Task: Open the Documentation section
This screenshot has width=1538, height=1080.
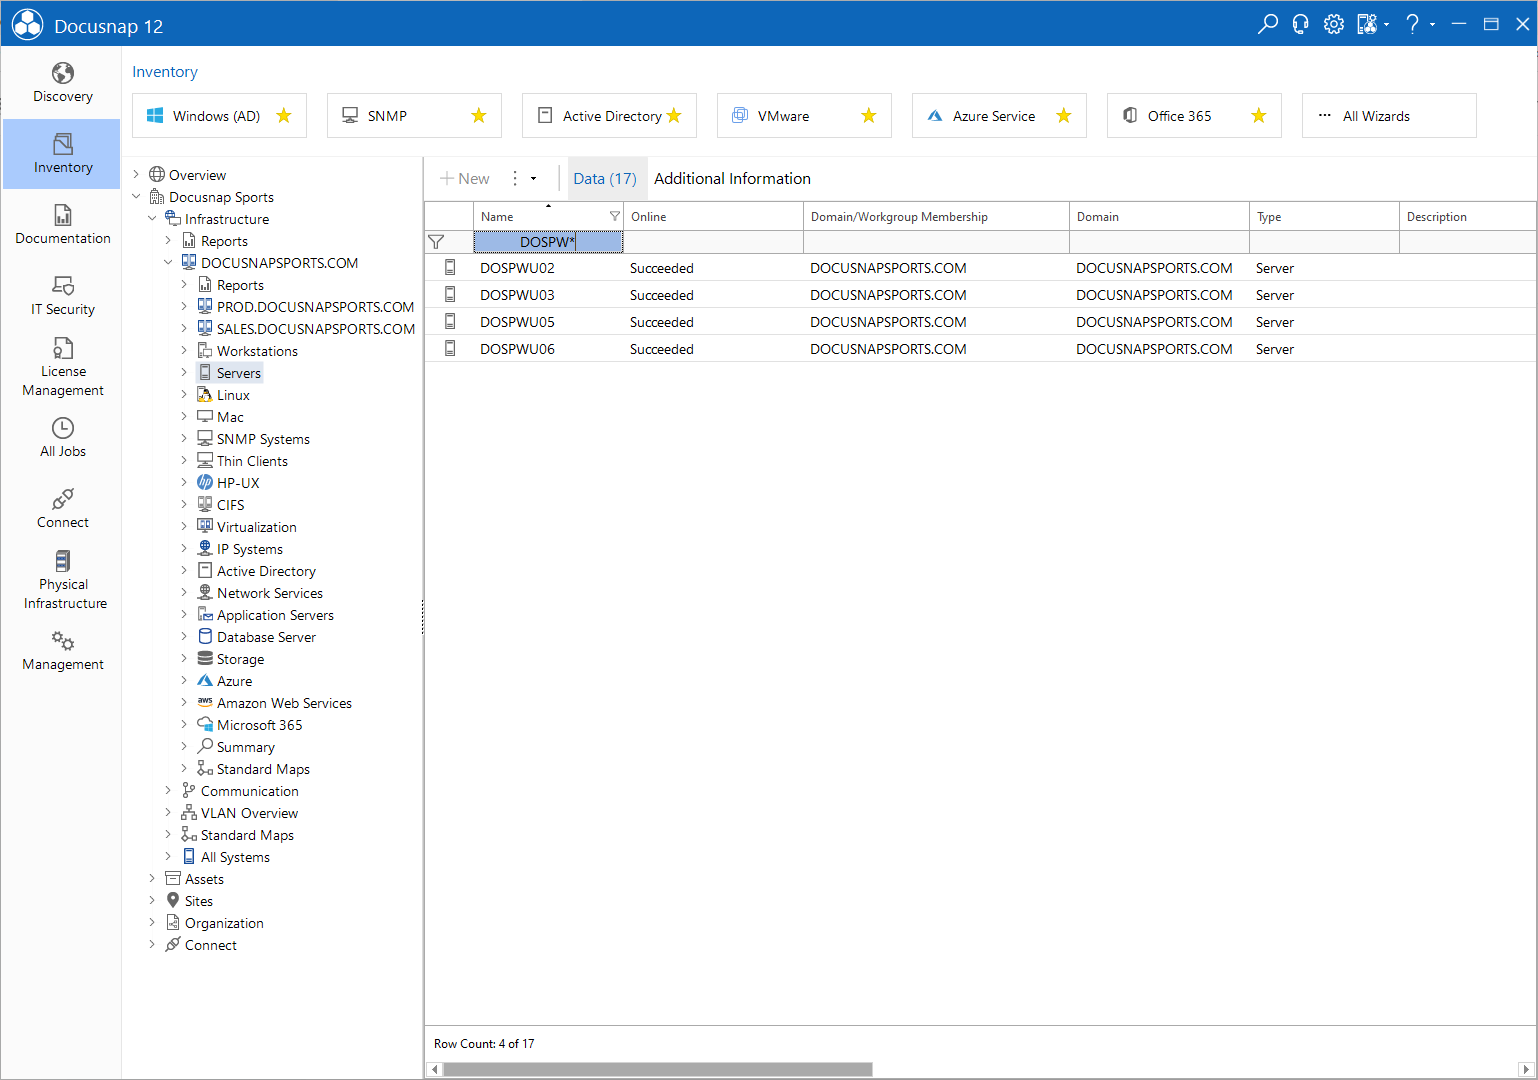Action: (62, 225)
